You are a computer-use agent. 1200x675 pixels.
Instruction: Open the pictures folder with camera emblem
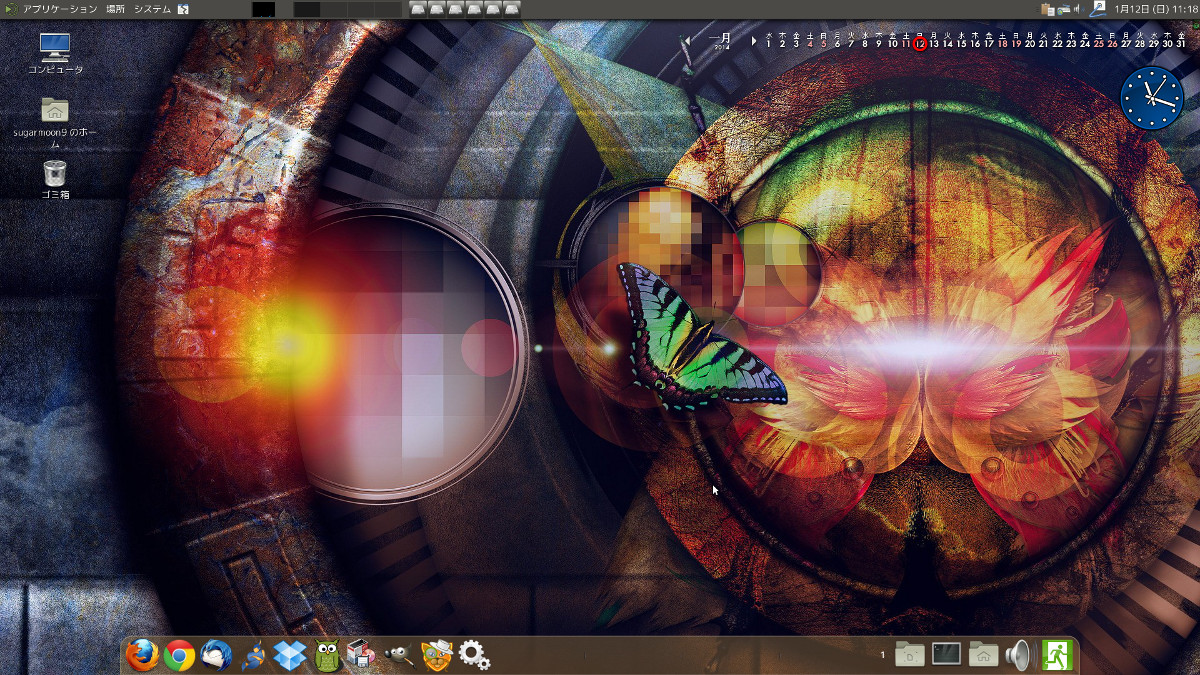(x=909, y=654)
